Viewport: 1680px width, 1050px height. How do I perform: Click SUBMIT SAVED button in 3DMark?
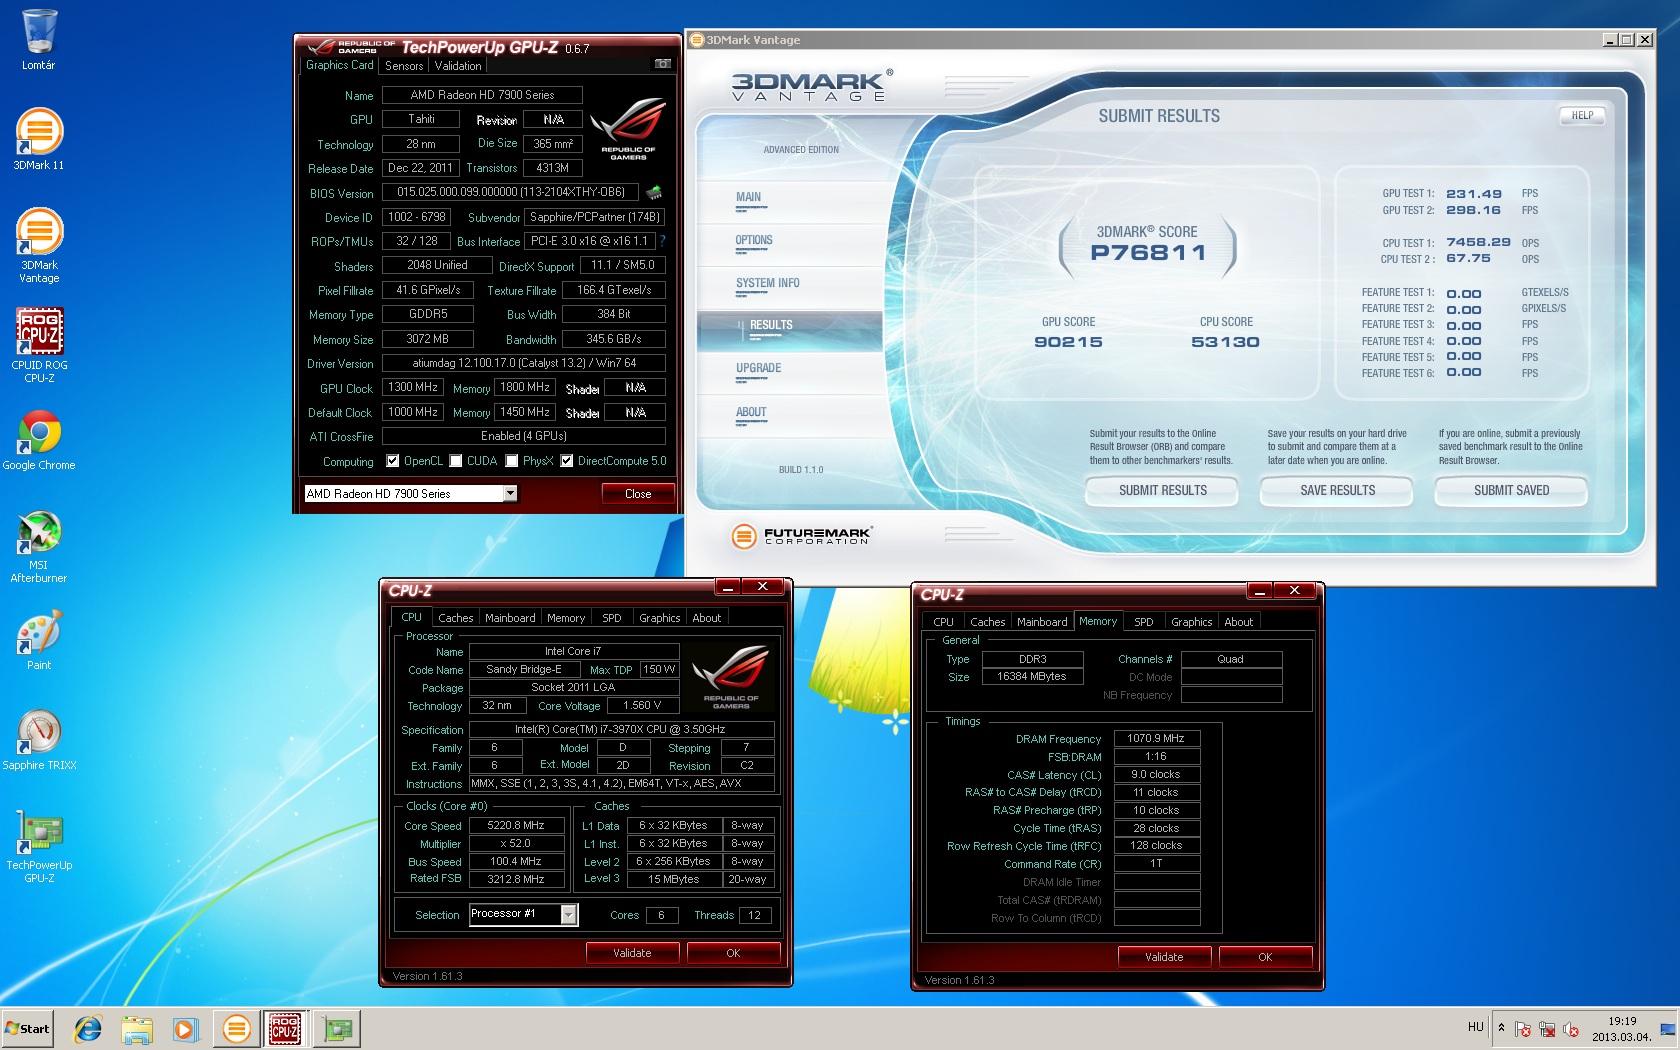(1511, 491)
